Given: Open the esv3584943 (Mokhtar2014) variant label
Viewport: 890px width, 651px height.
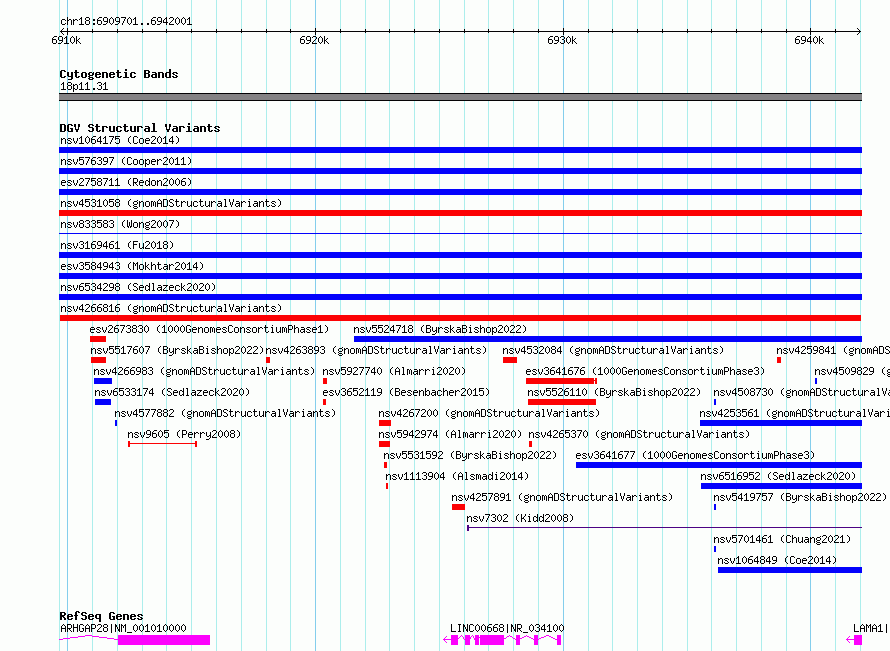Looking at the screenshot, I should coord(132,266).
